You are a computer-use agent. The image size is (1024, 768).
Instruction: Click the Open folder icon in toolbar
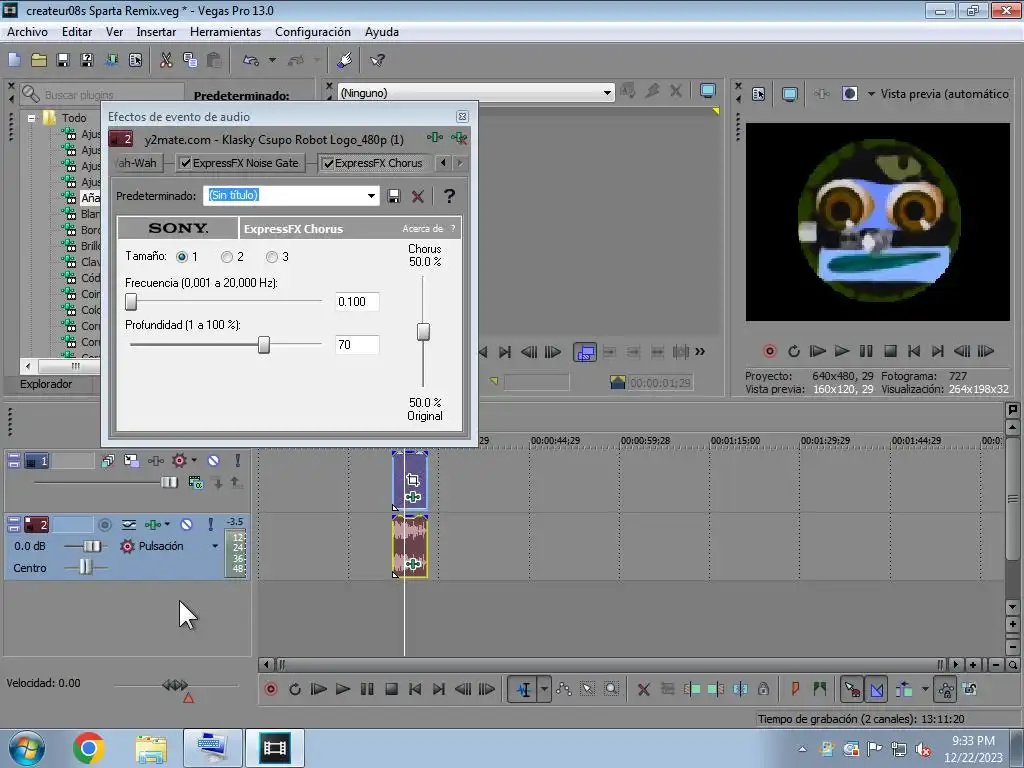click(x=39, y=60)
